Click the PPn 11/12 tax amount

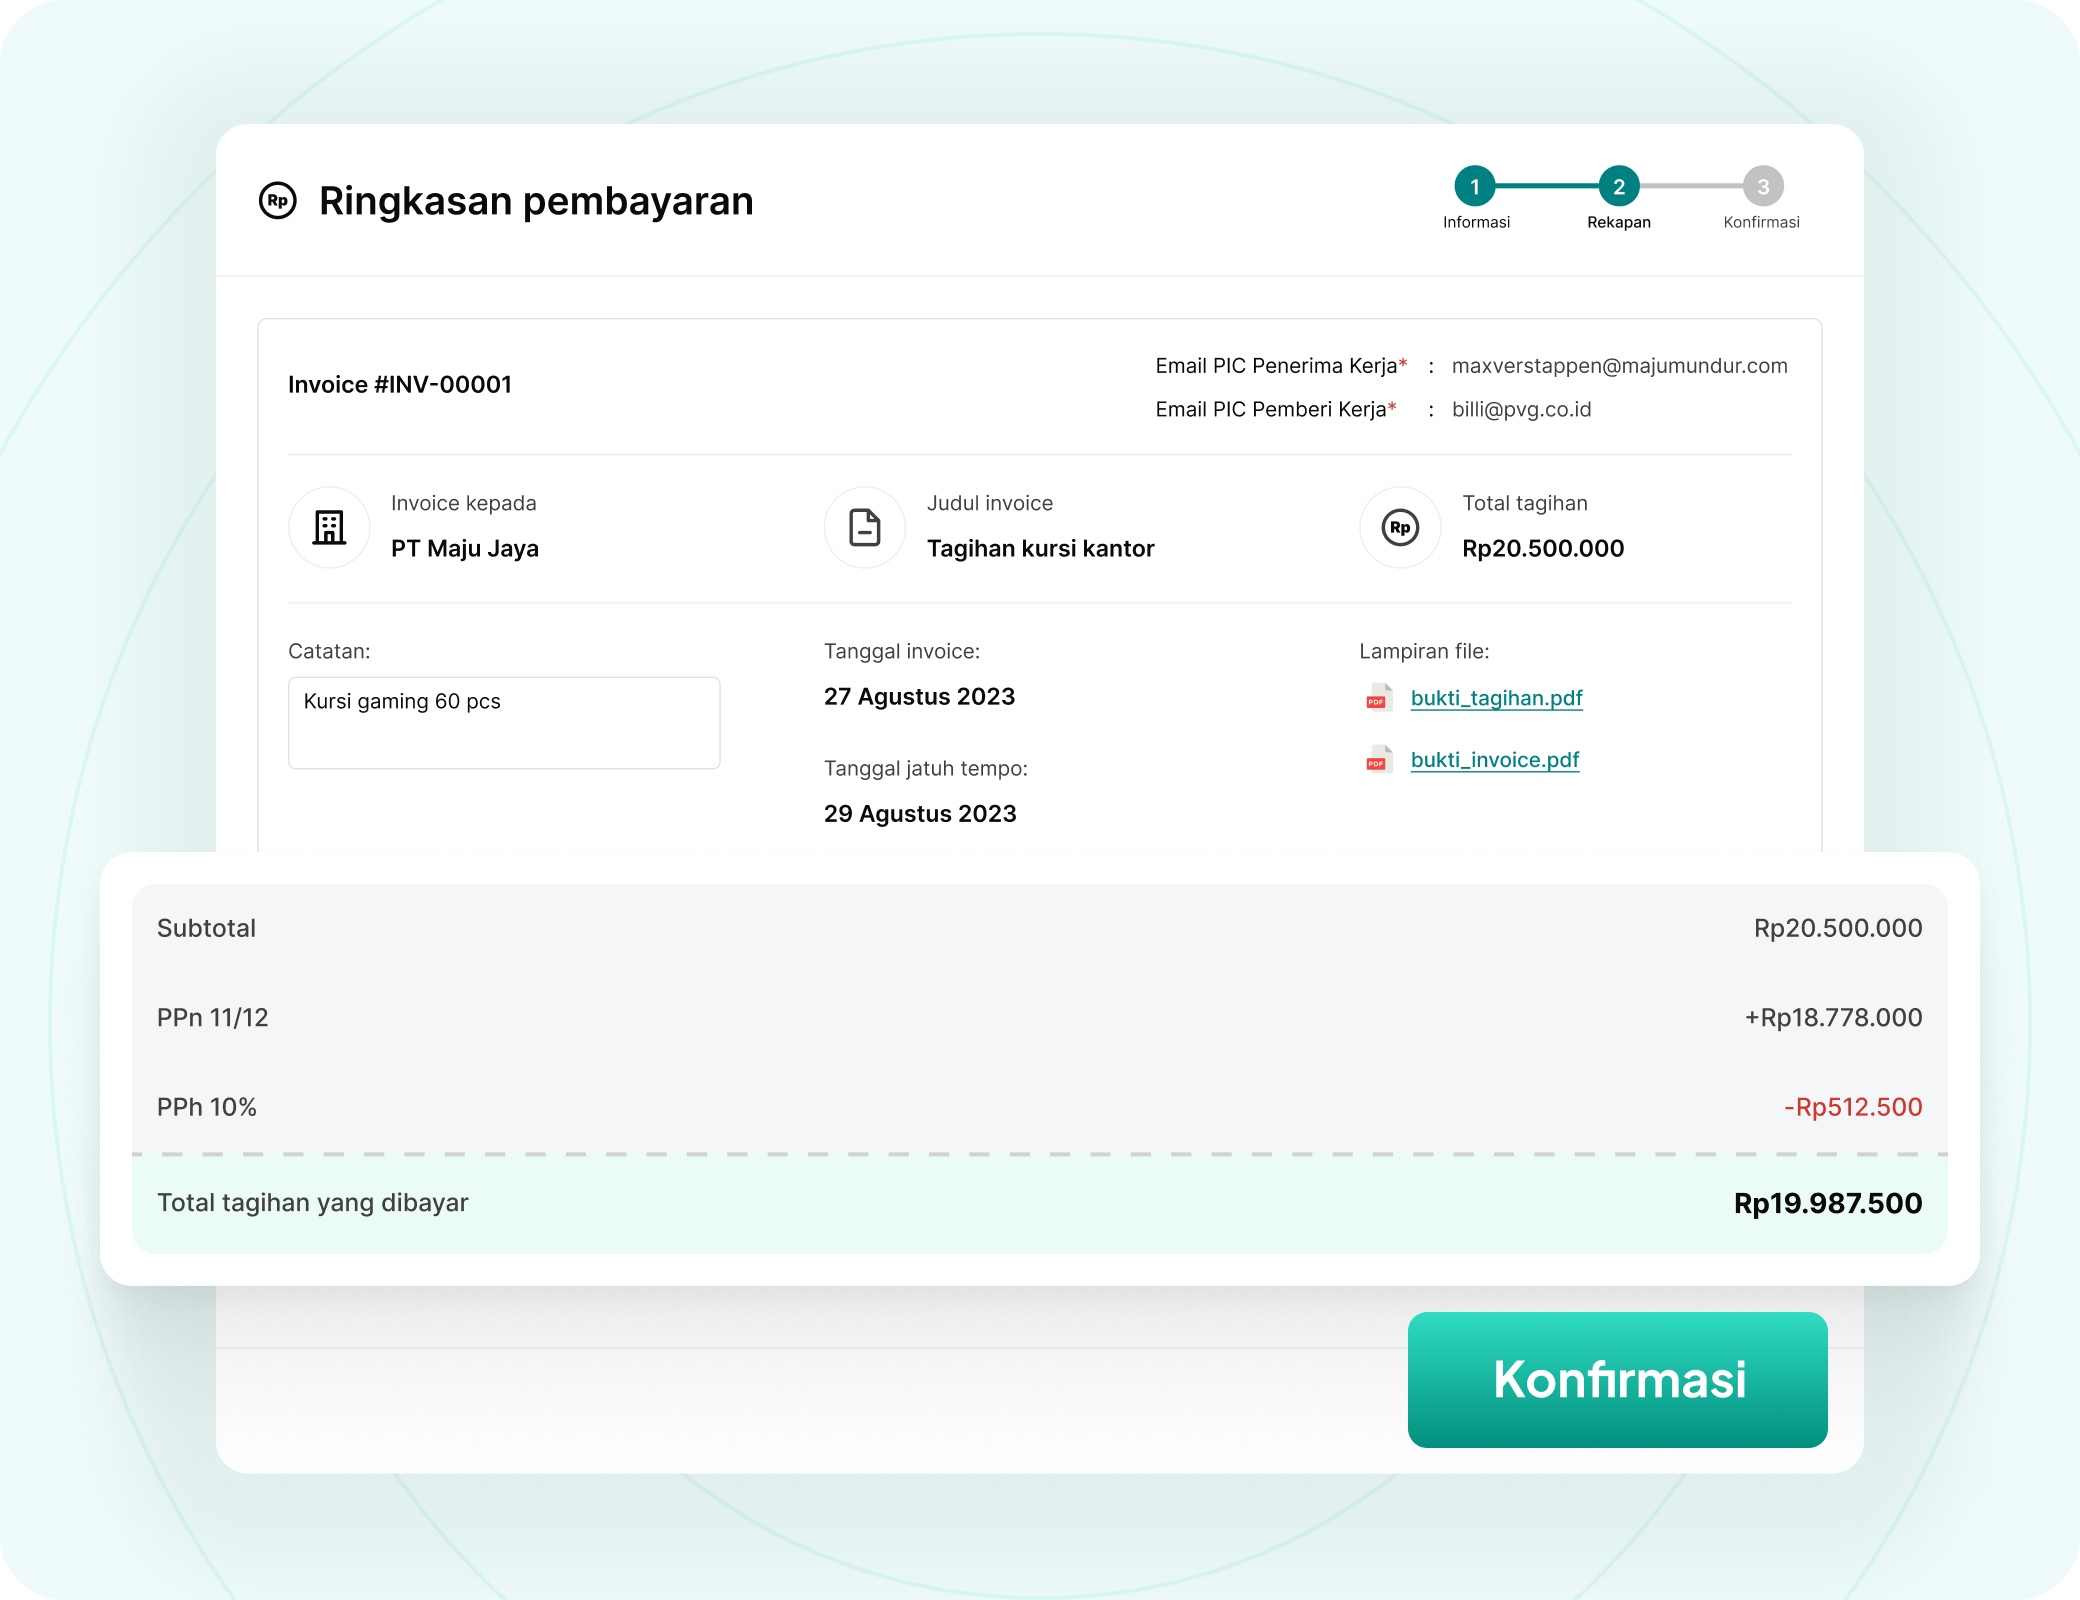[1833, 1018]
